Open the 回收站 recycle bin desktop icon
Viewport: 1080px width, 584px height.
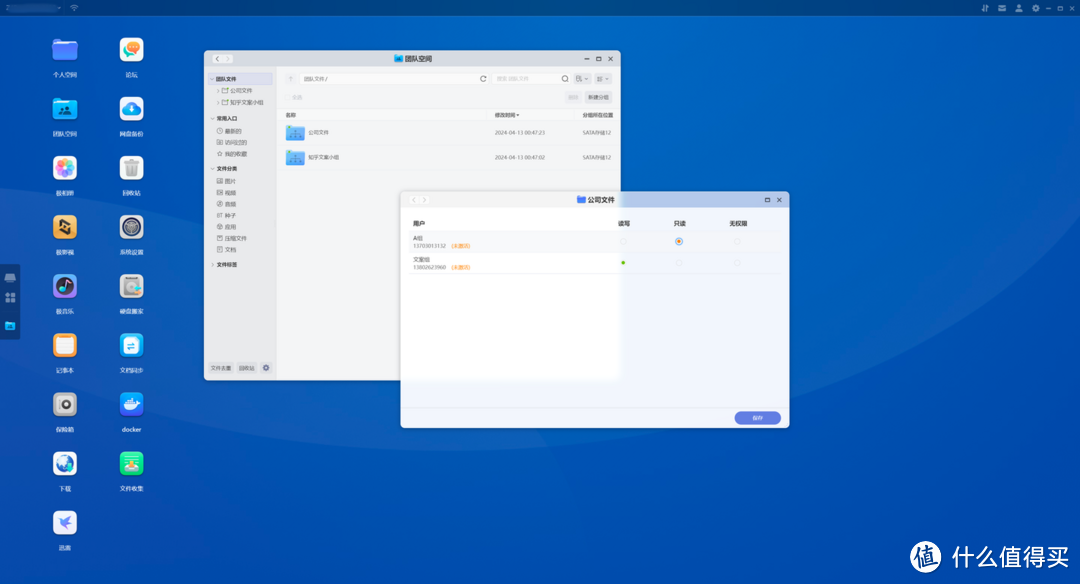[x=132, y=168]
